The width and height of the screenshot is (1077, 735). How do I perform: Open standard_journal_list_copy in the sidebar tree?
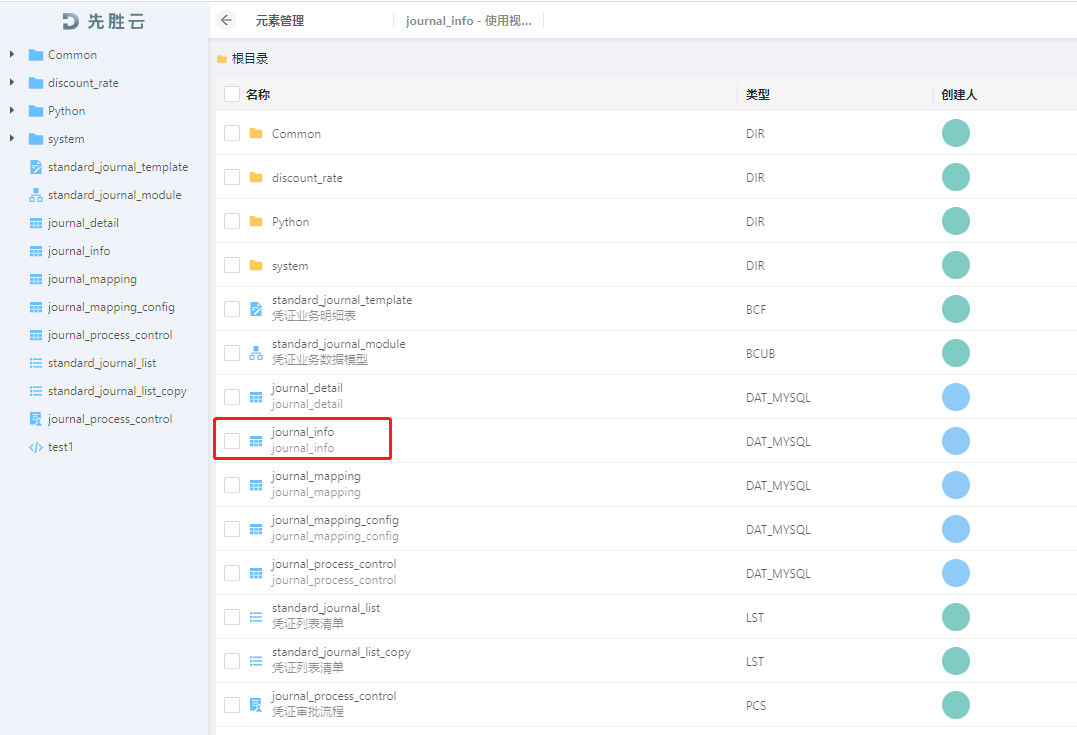117,391
